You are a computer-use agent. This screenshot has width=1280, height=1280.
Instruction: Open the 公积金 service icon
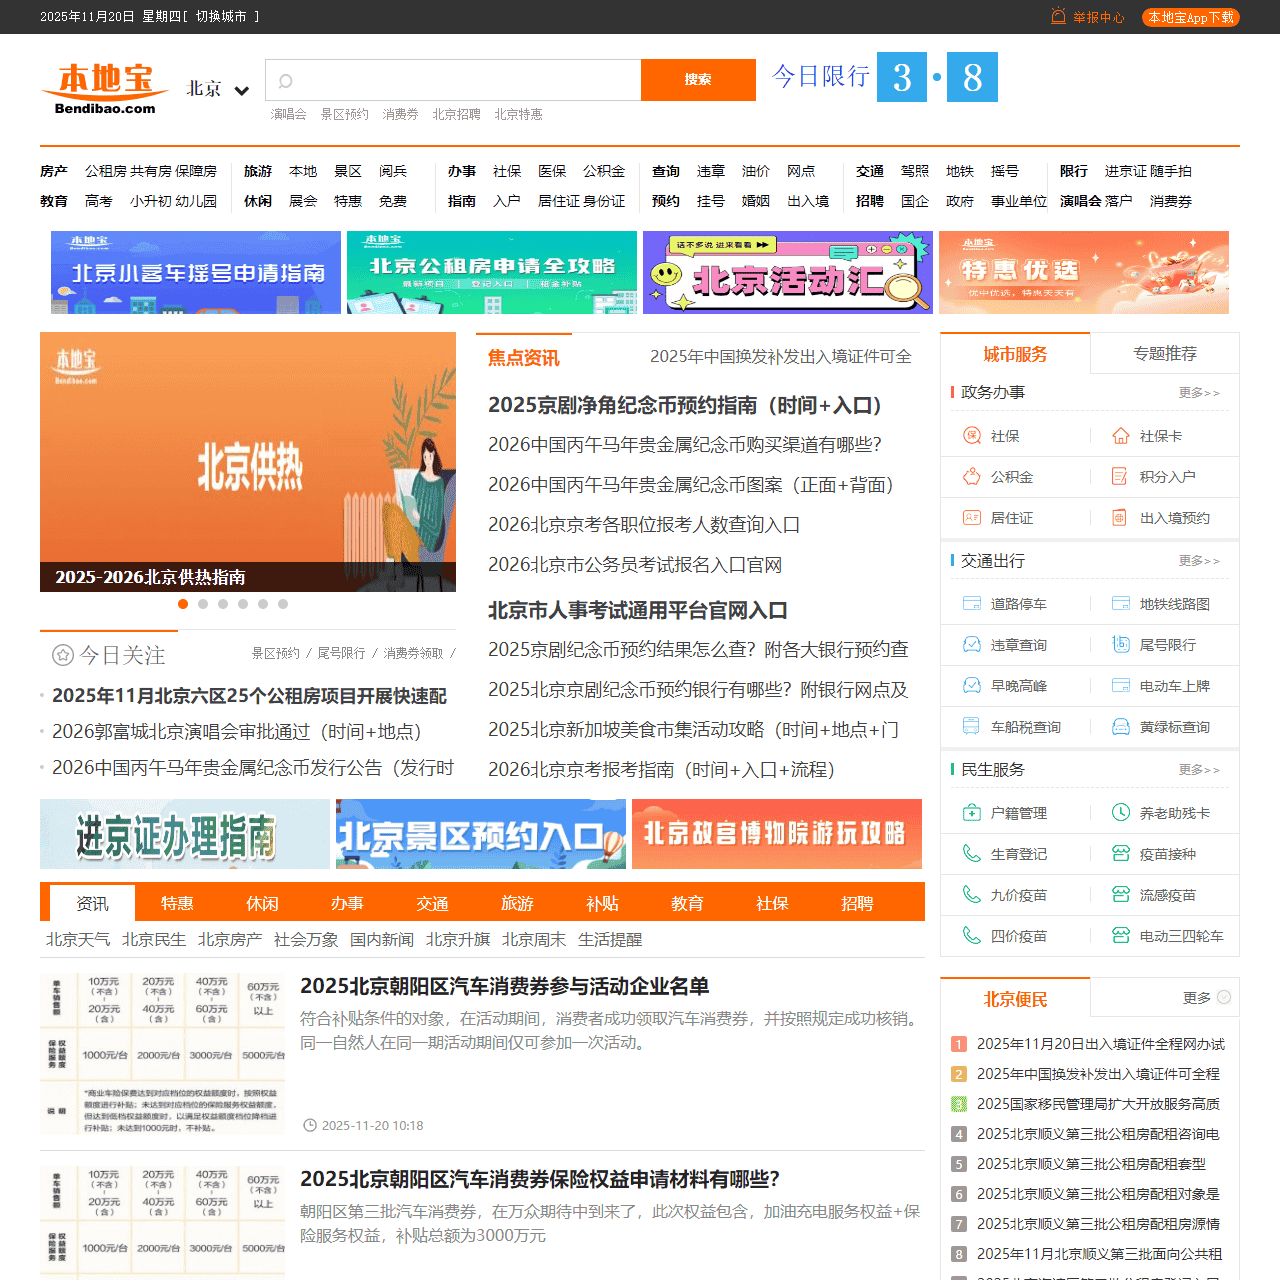point(971,477)
